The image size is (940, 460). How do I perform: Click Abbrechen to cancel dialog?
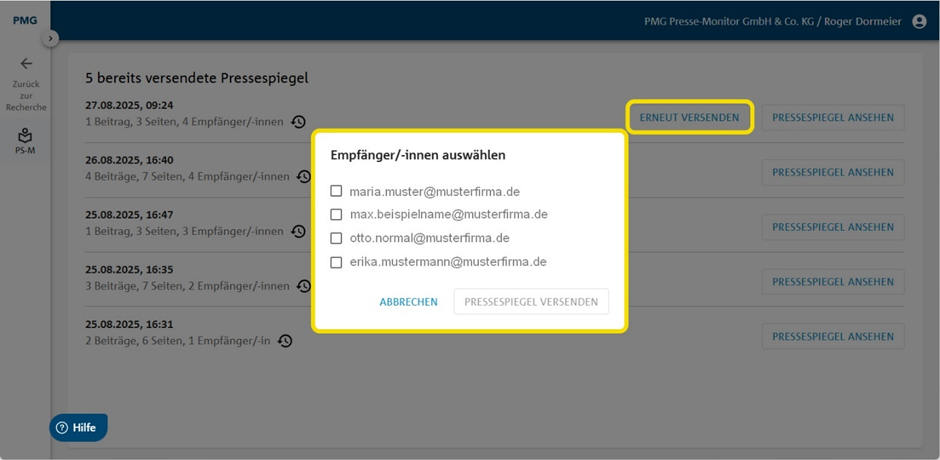click(408, 302)
